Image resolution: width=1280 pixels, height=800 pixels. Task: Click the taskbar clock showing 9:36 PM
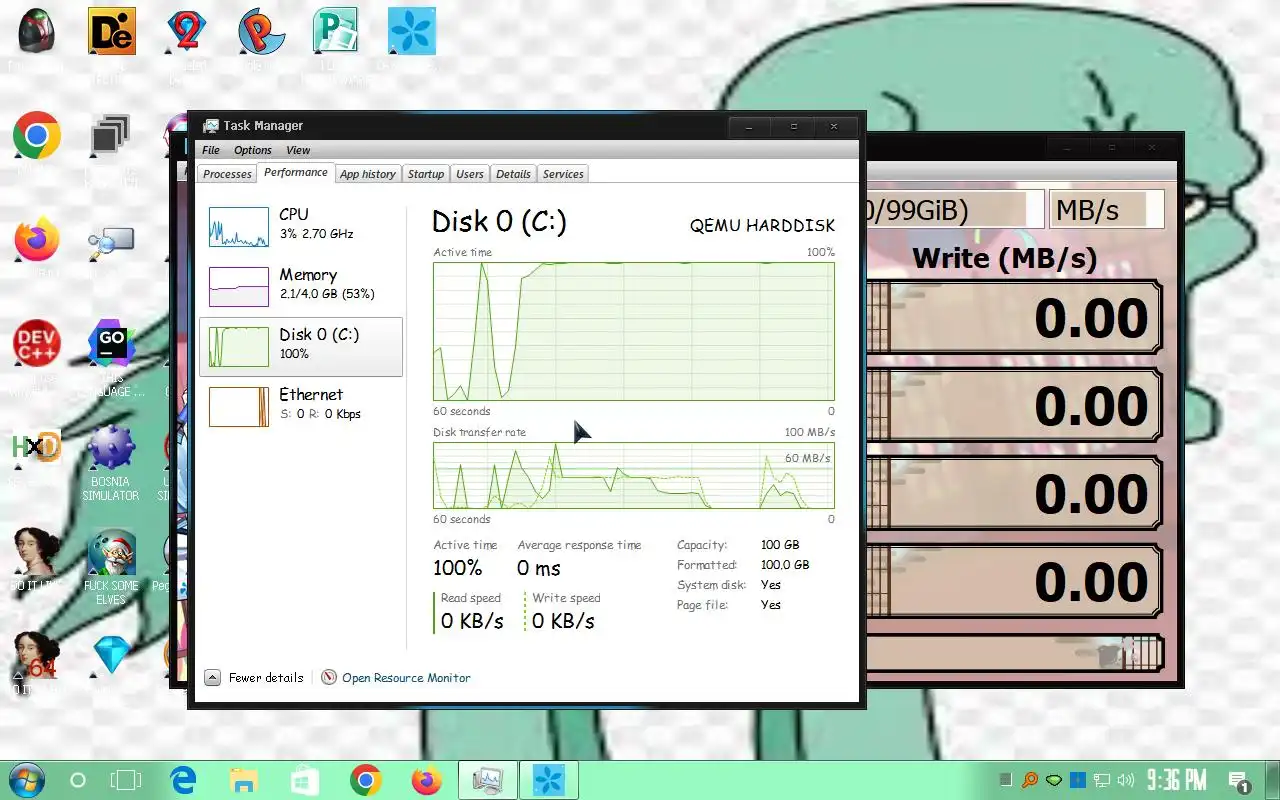[1176, 780]
